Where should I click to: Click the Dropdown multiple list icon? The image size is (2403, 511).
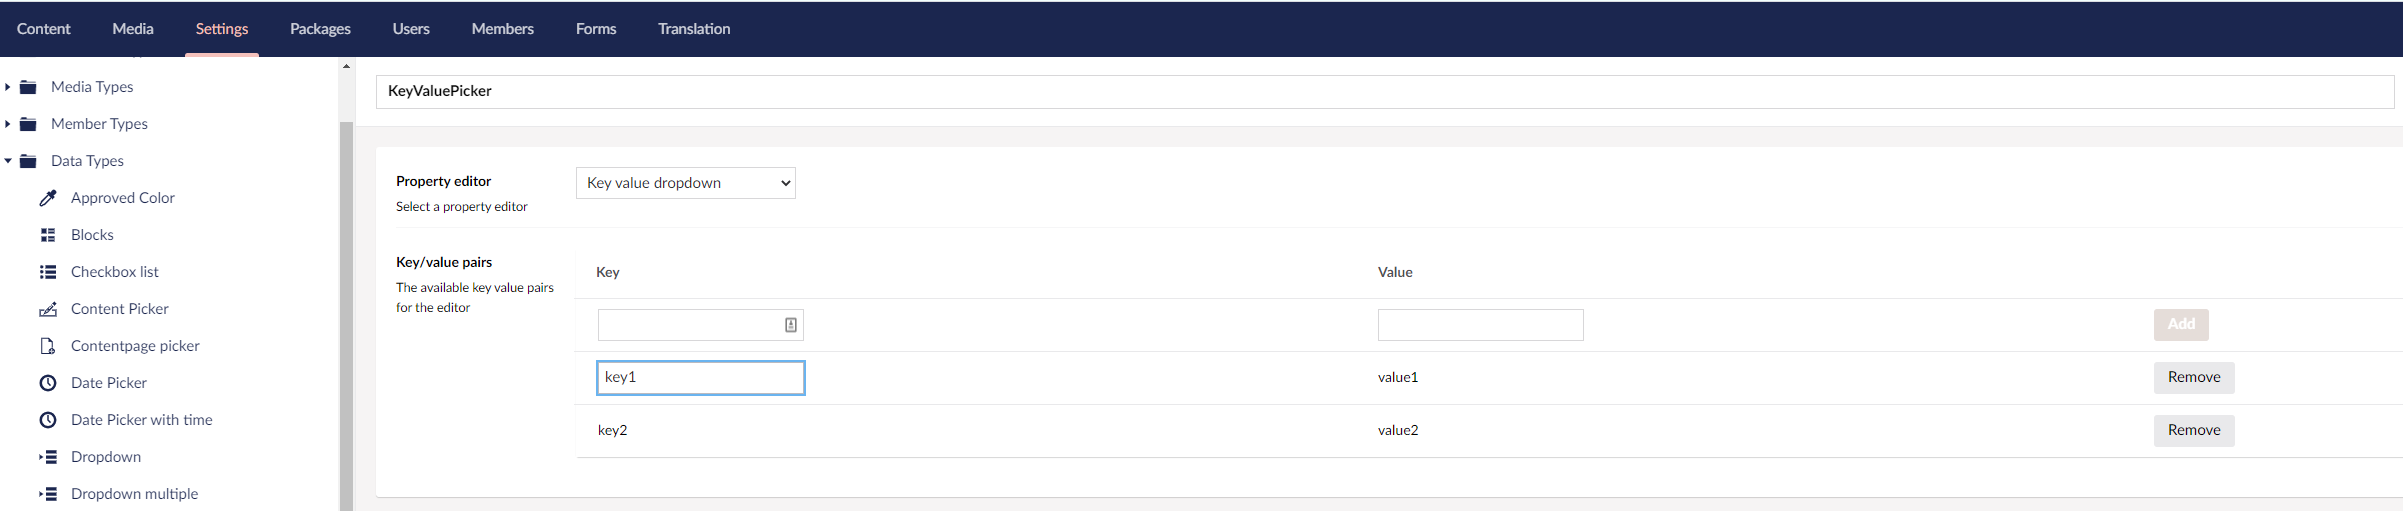pos(48,494)
